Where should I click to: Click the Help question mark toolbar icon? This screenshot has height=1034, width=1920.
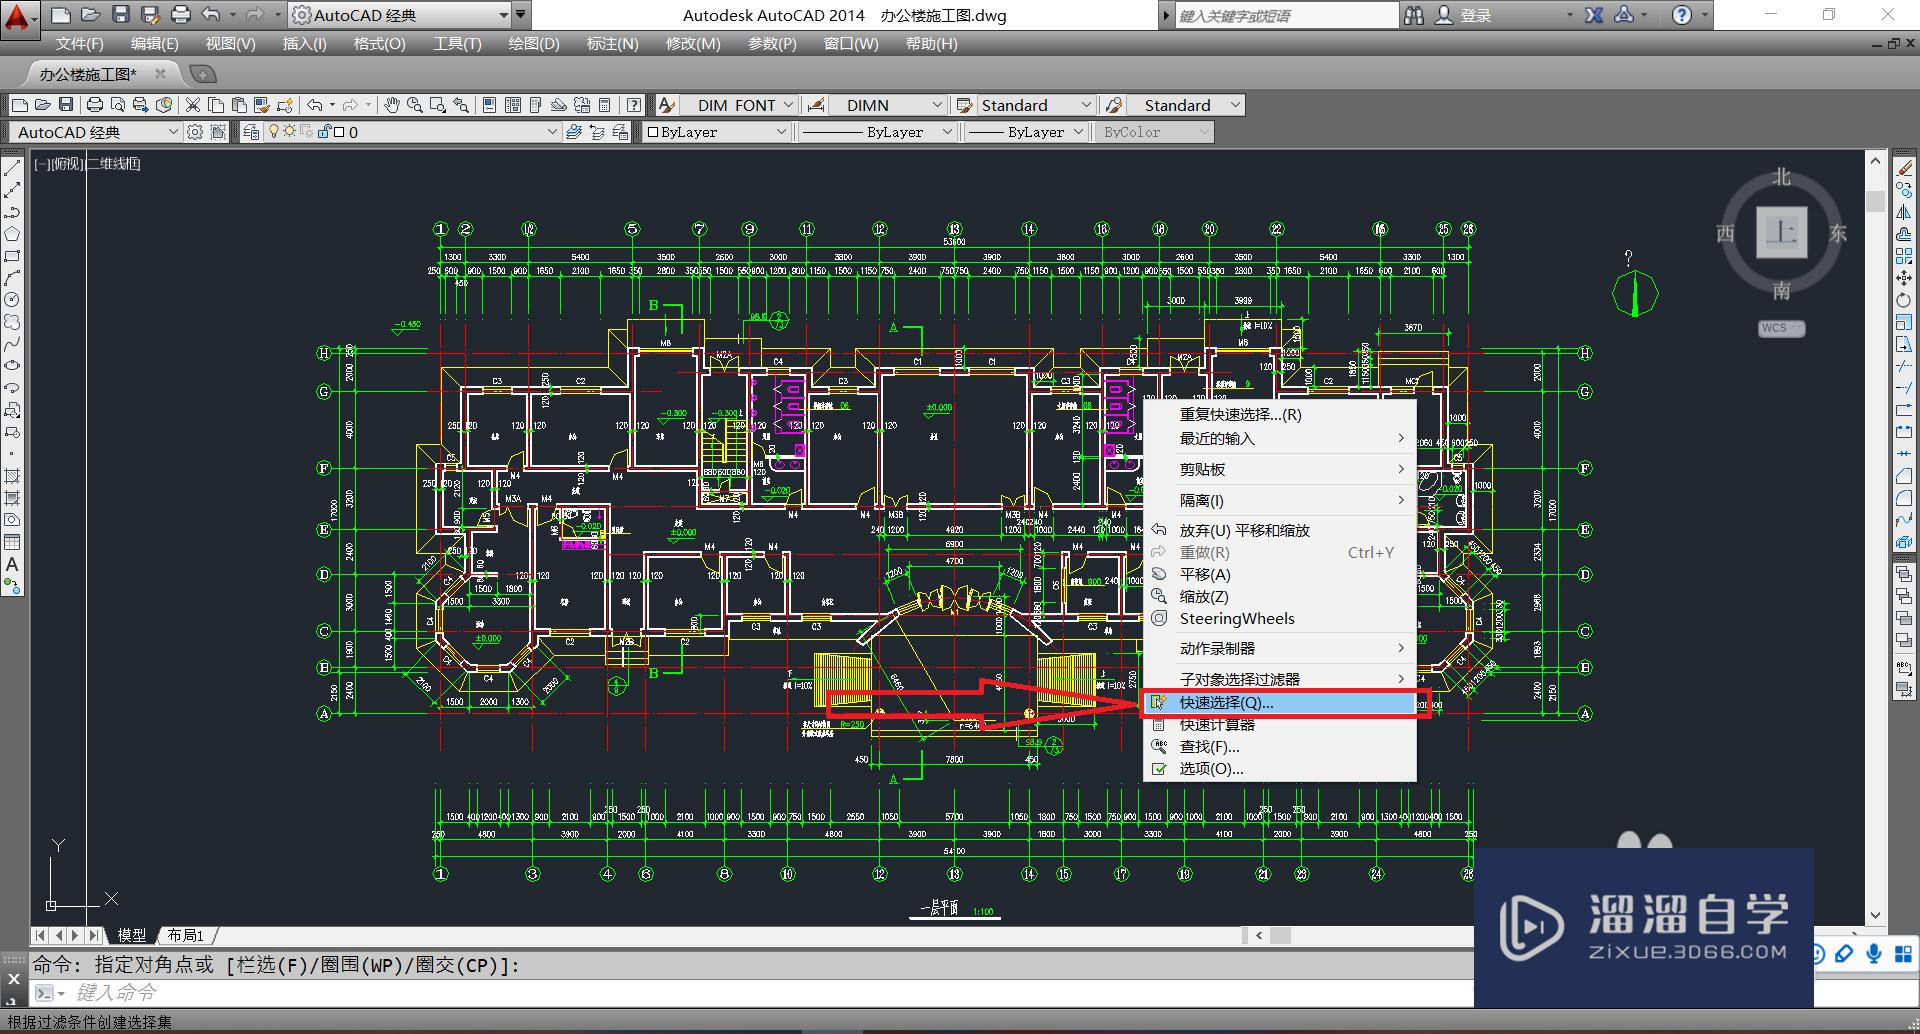point(634,105)
